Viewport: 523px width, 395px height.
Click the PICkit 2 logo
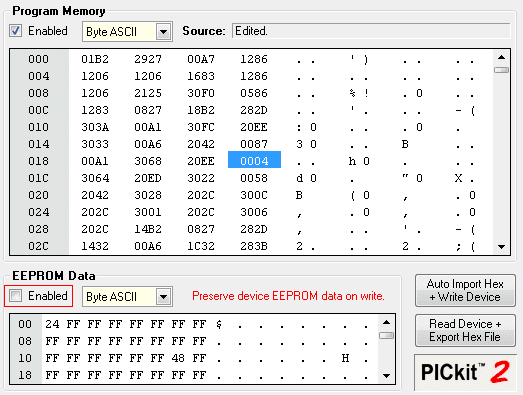pyautogui.click(x=465, y=372)
